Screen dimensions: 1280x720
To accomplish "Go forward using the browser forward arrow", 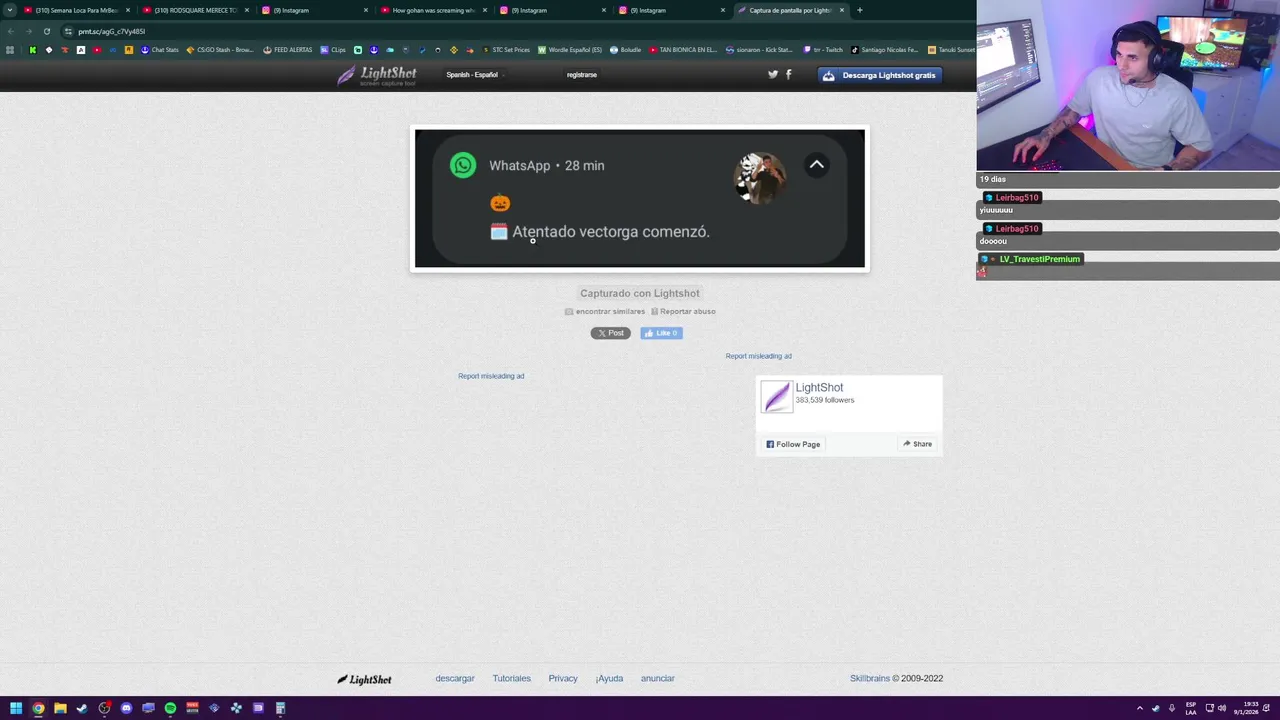I will coord(28,31).
